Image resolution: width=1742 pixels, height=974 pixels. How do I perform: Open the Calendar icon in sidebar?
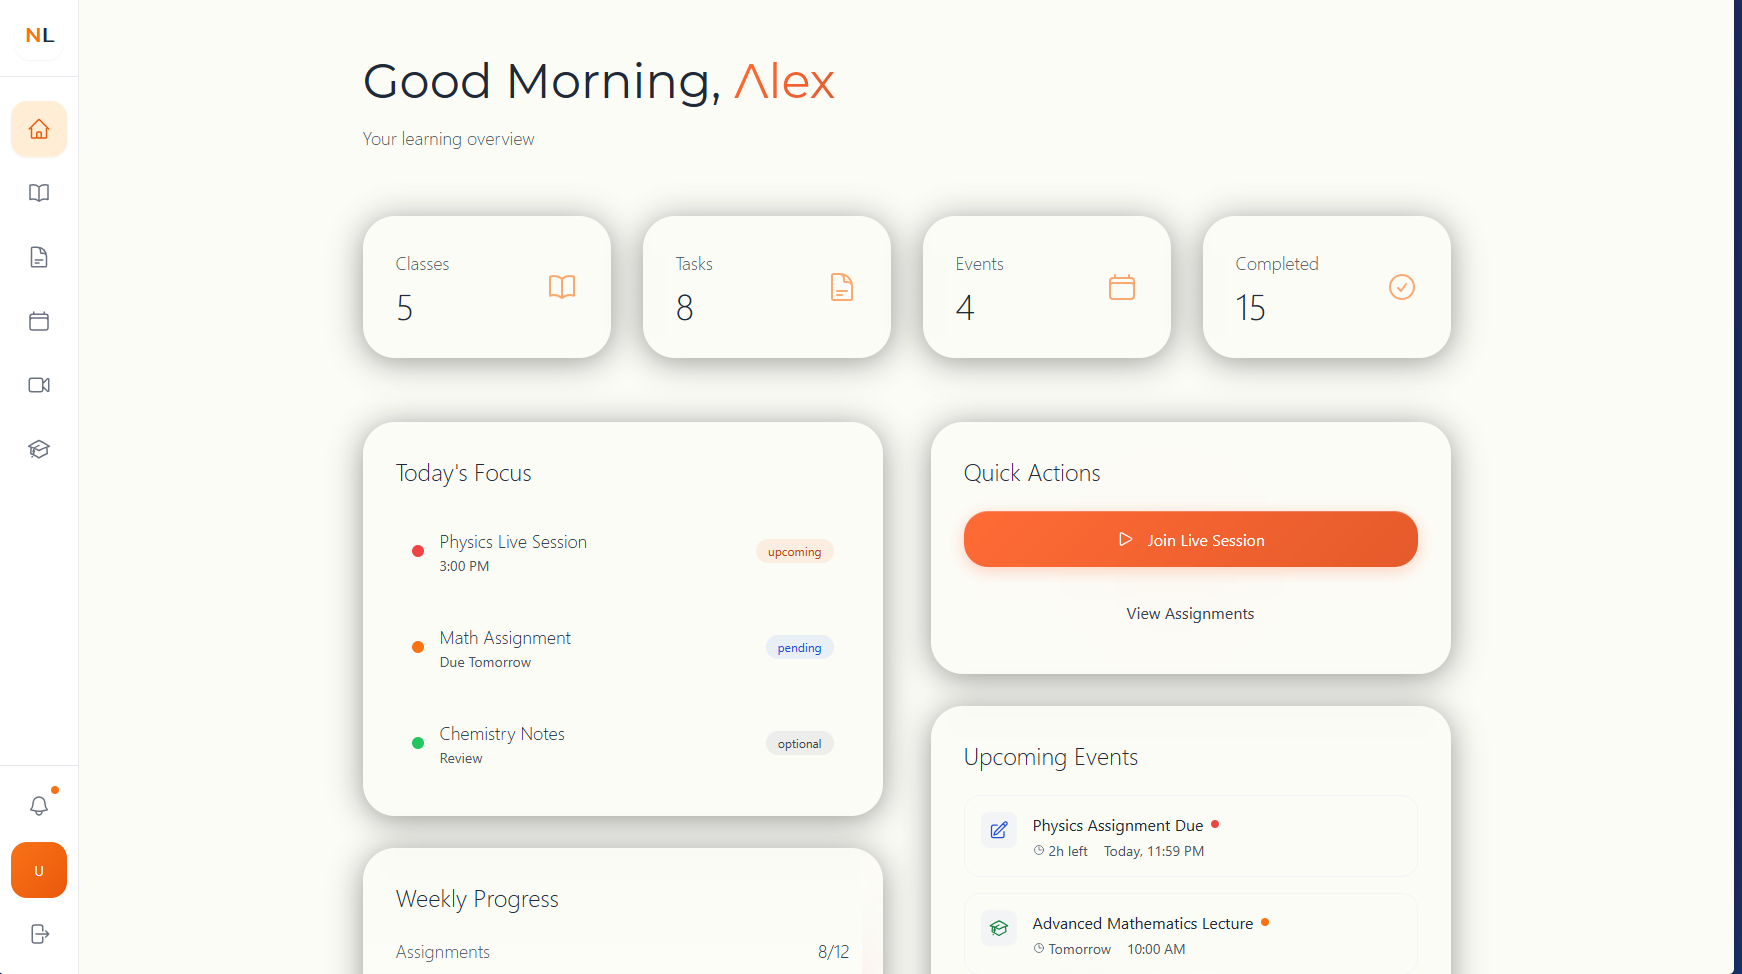(39, 321)
